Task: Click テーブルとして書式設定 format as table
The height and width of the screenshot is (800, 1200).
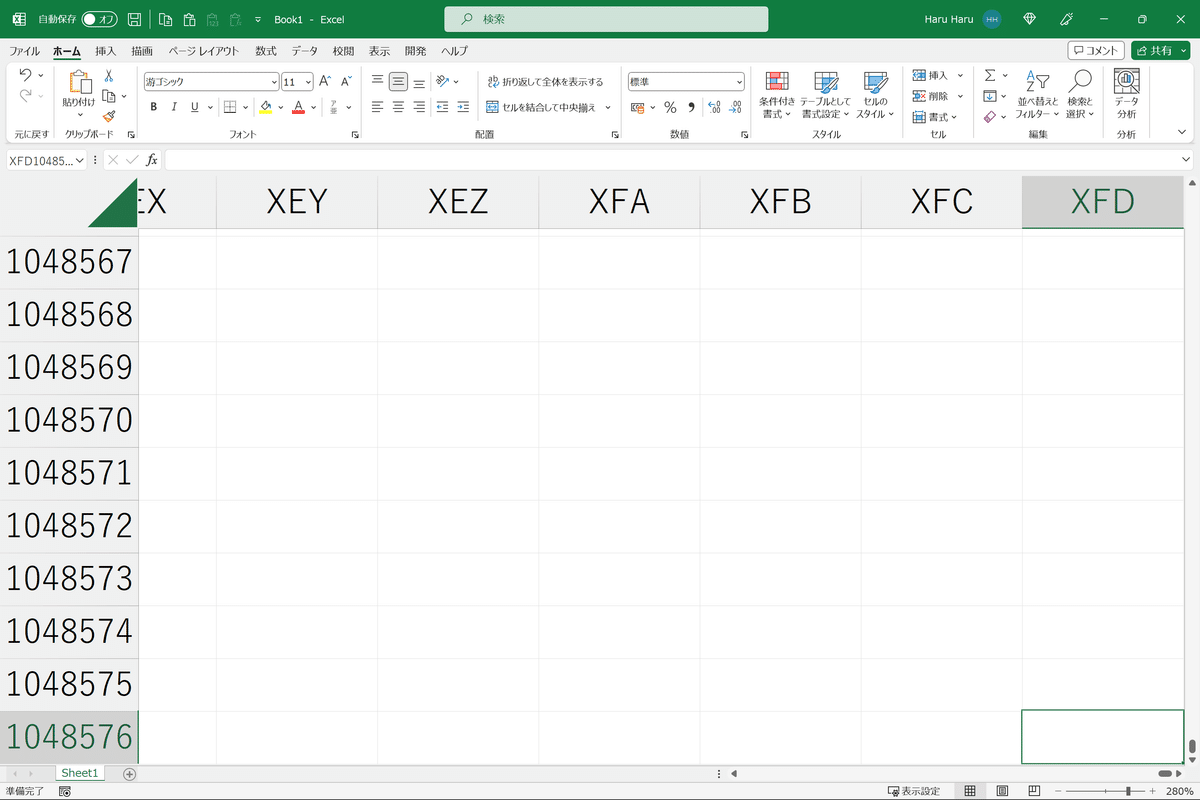Action: (x=825, y=95)
